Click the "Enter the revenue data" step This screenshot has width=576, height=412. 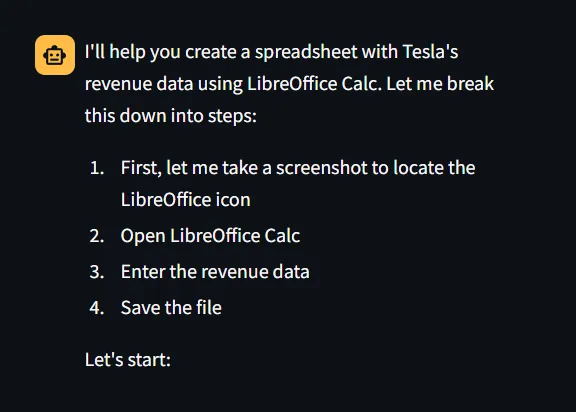[x=215, y=272]
